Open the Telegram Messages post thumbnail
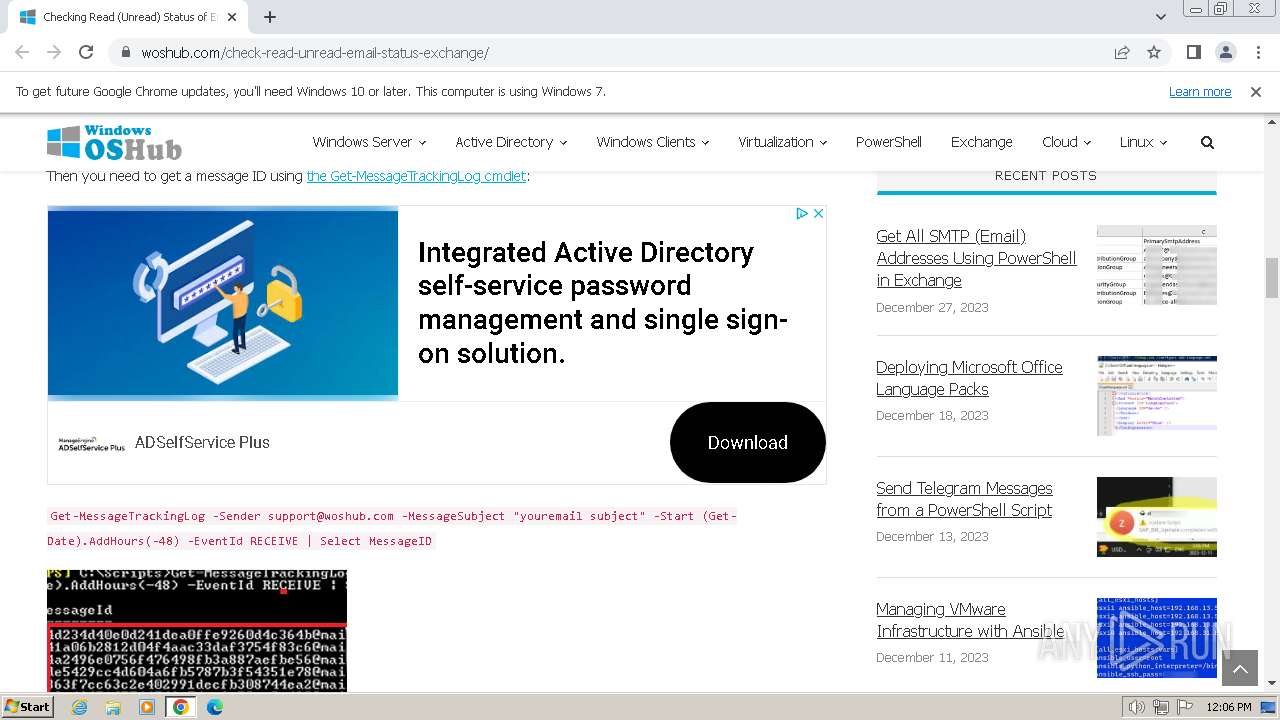The width and height of the screenshot is (1280, 720). (x=1157, y=517)
